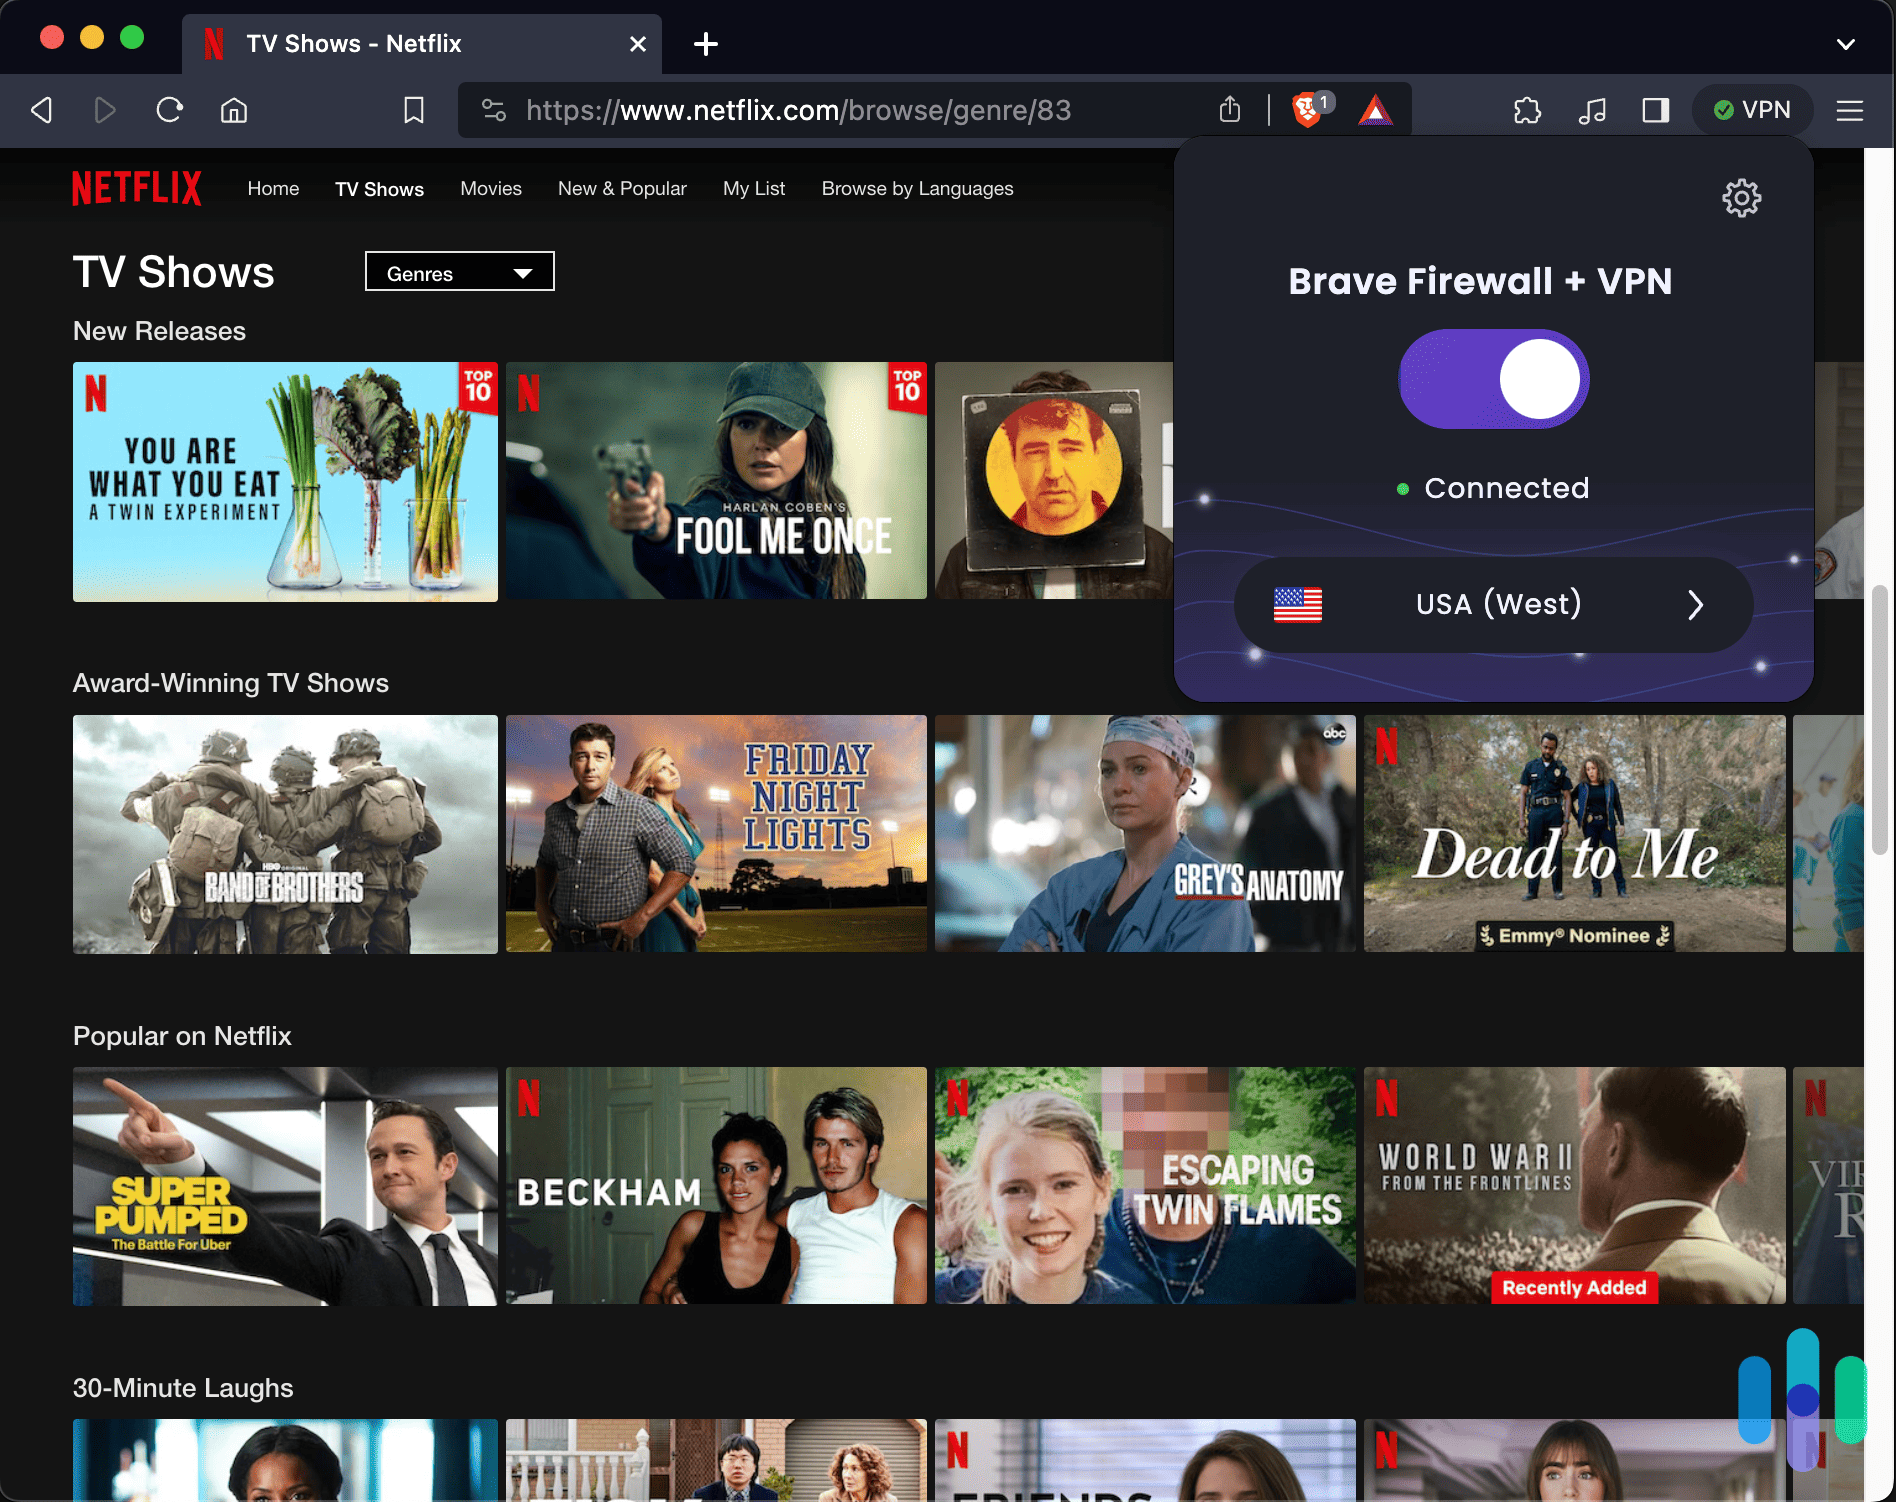Open the Fool Me Once thumbnail

716,482
